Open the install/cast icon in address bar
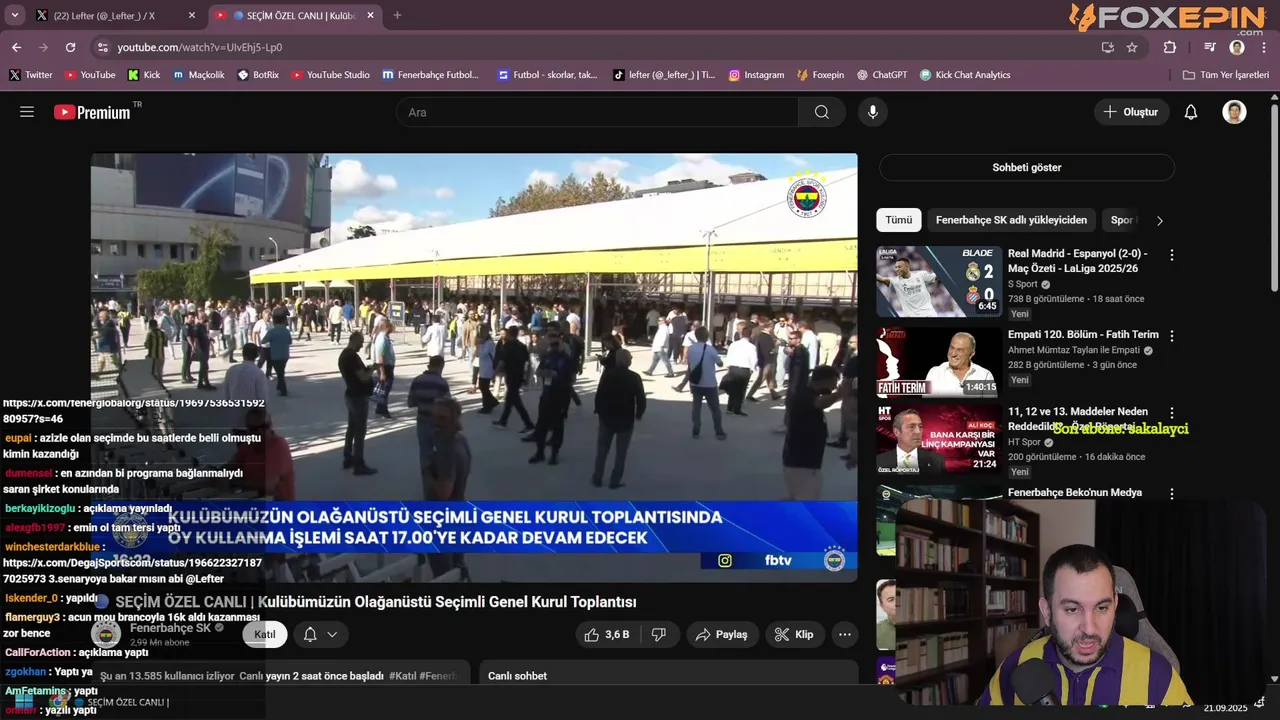 point(1107,47)
